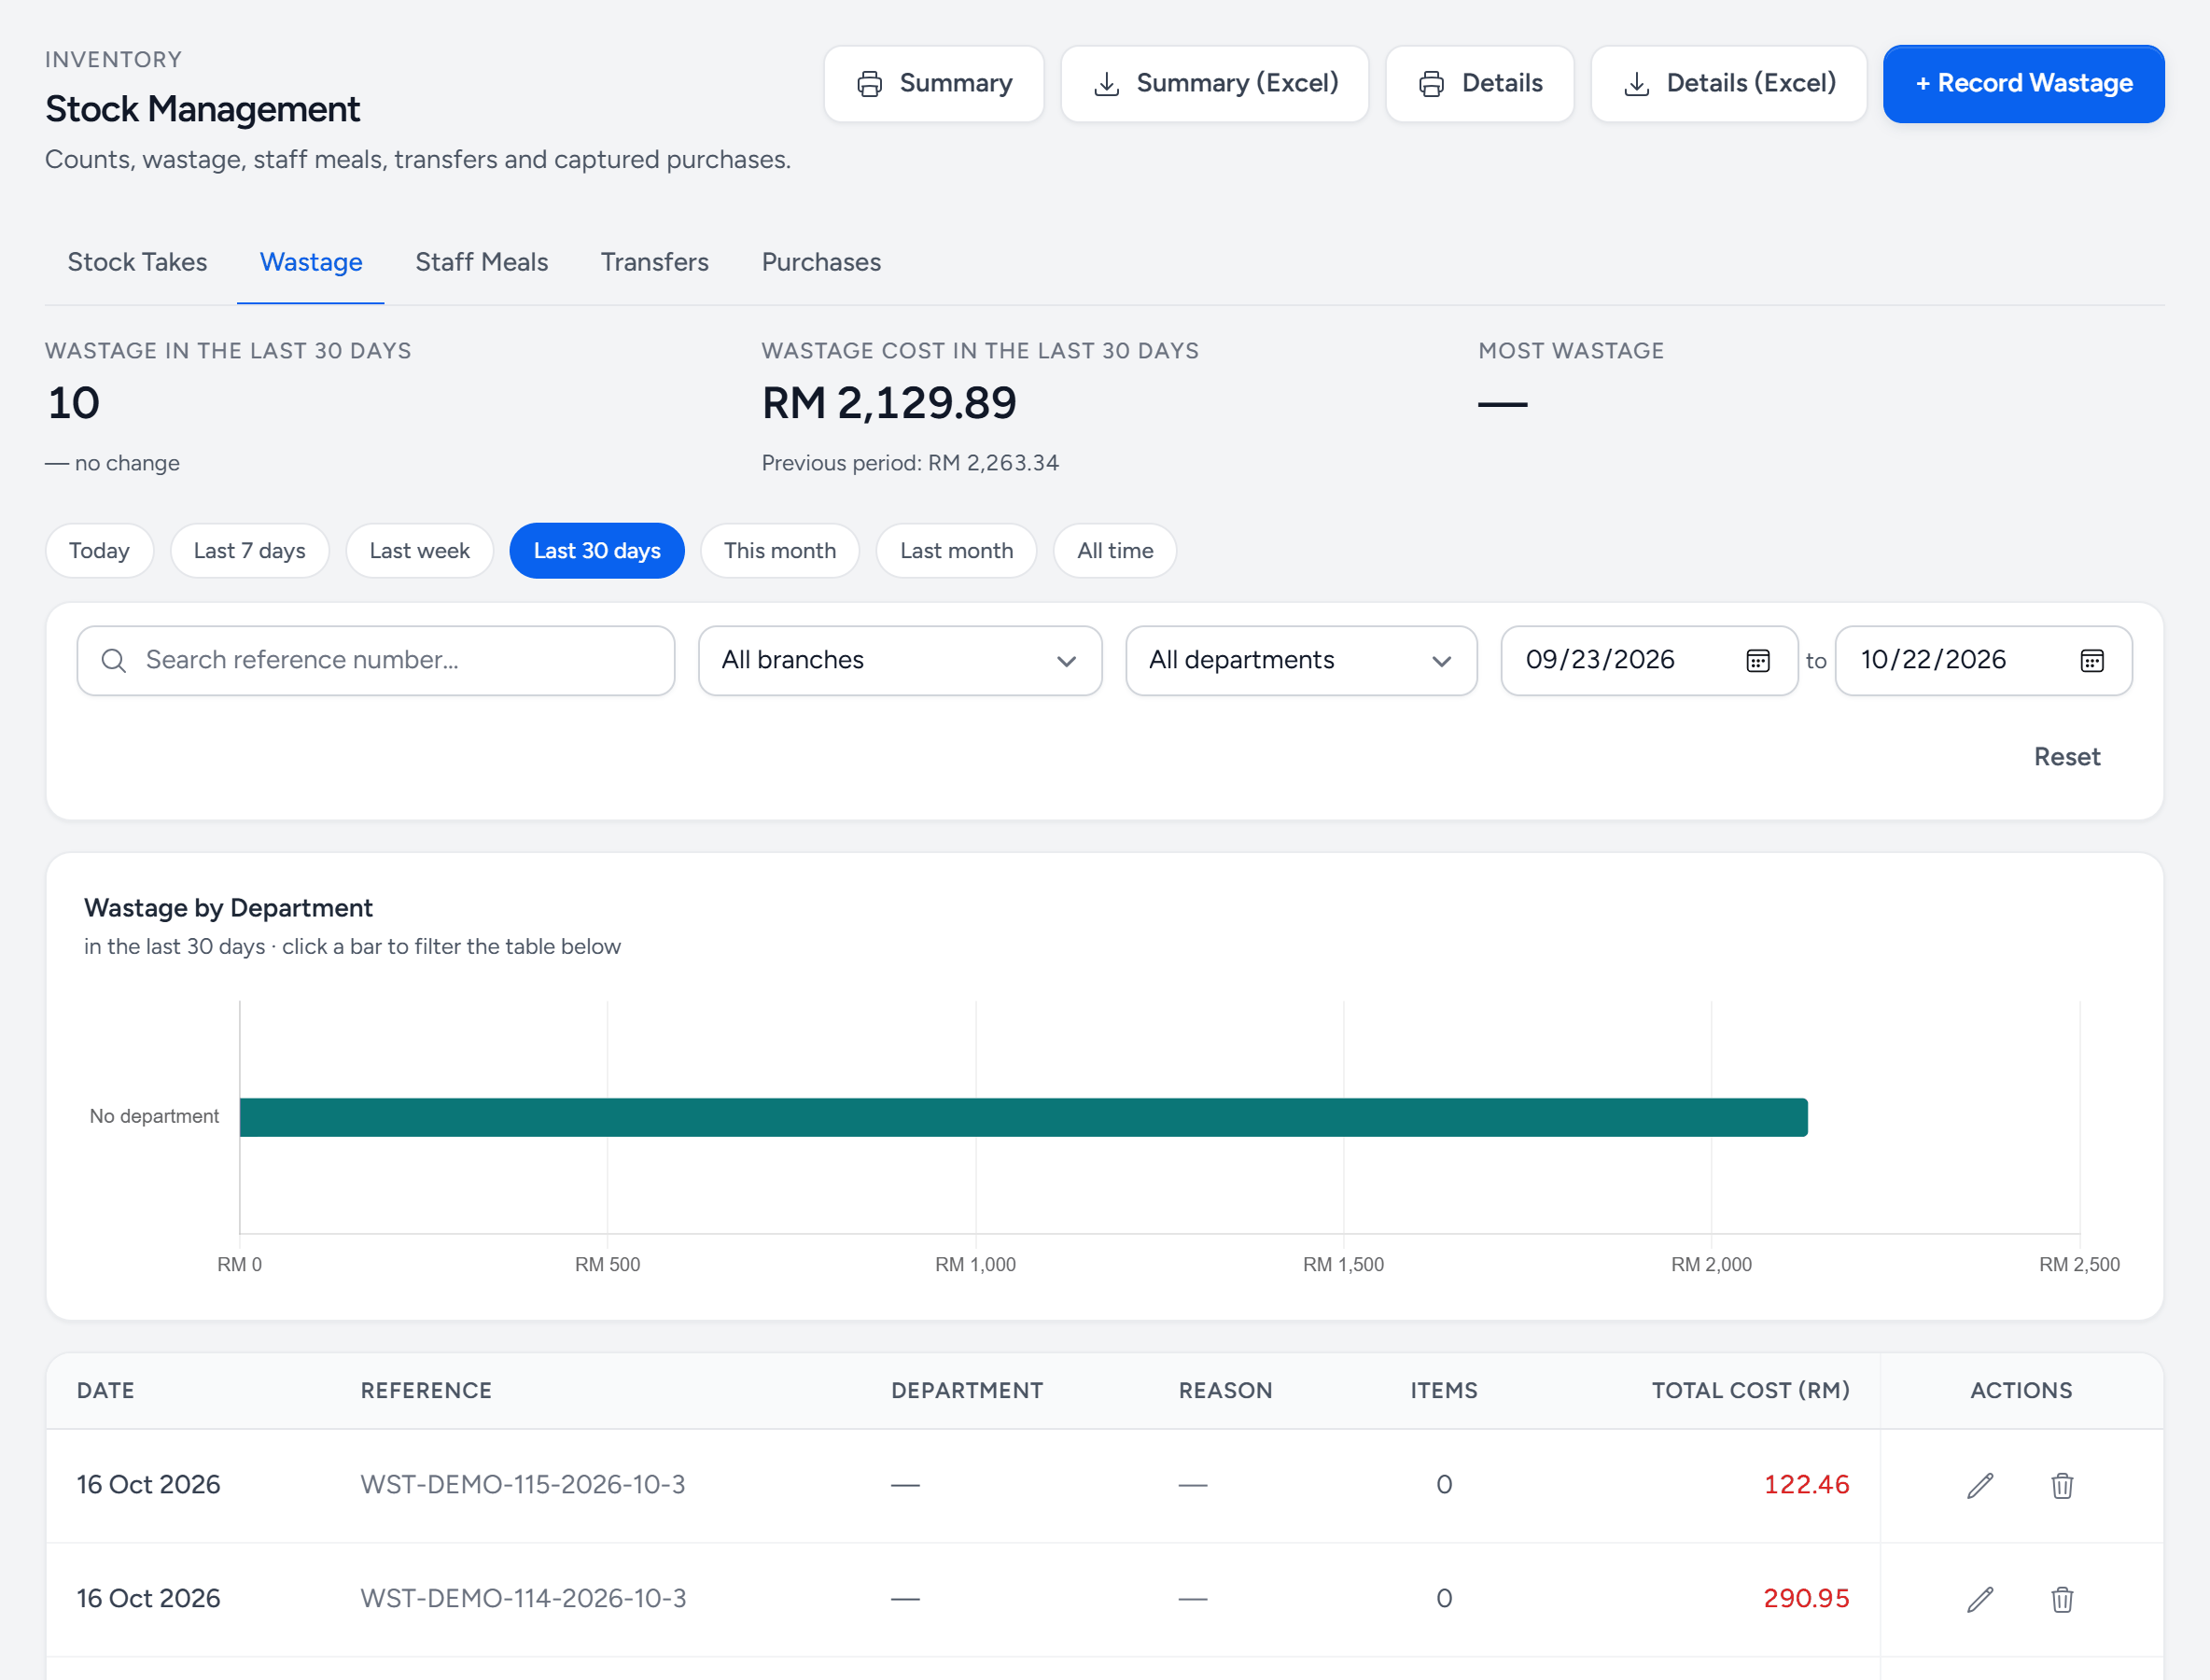This screenshot has width=2210, height=1680.
Task: Select Last month filter chip
Action: [956, 551]
